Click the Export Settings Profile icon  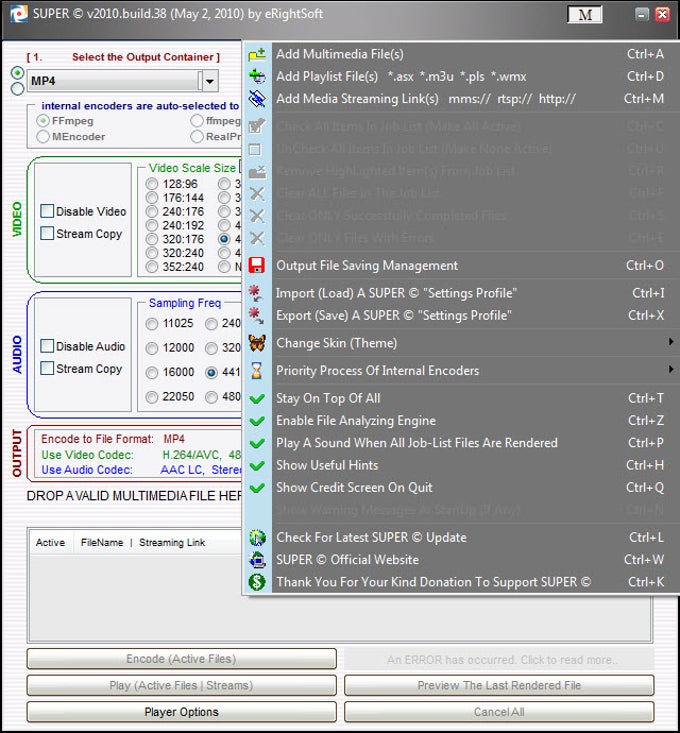(256, 316)
